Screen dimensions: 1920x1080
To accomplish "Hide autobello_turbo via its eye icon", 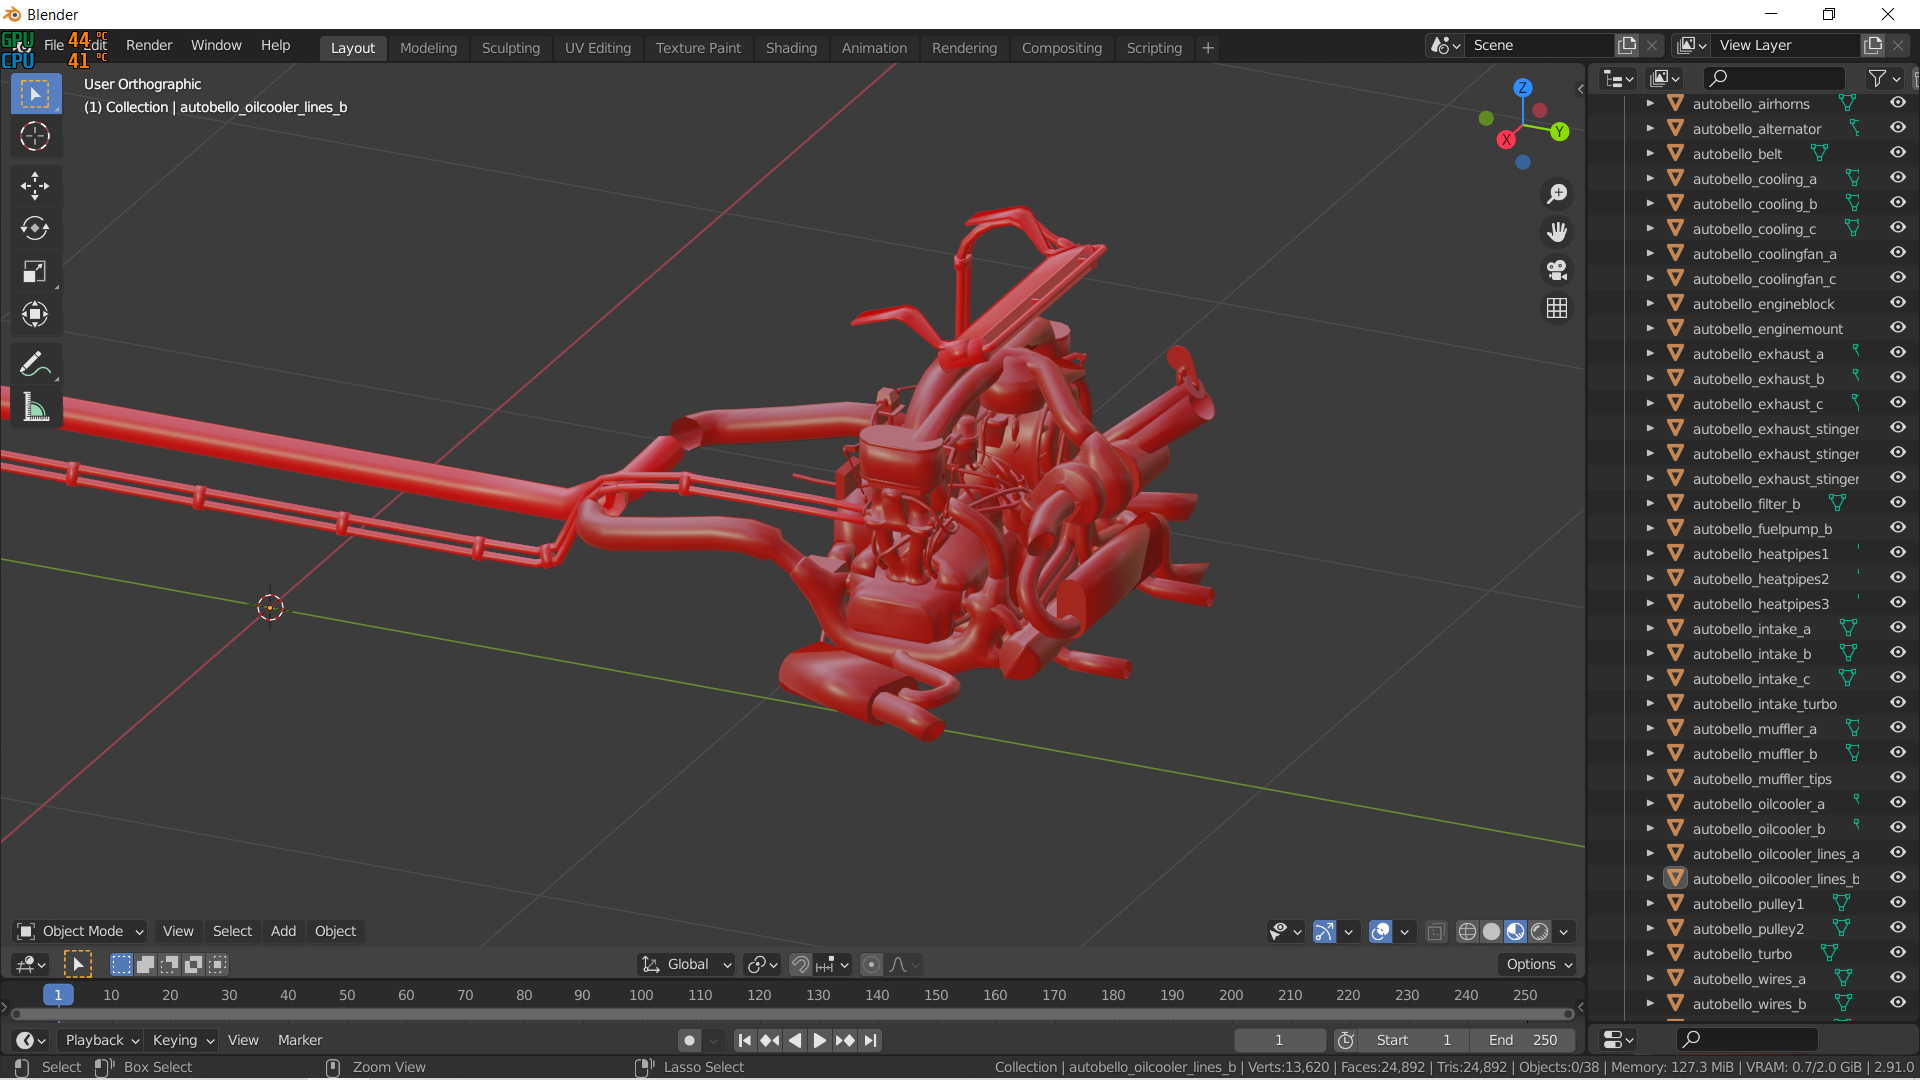I will [x=1897, y=953].
